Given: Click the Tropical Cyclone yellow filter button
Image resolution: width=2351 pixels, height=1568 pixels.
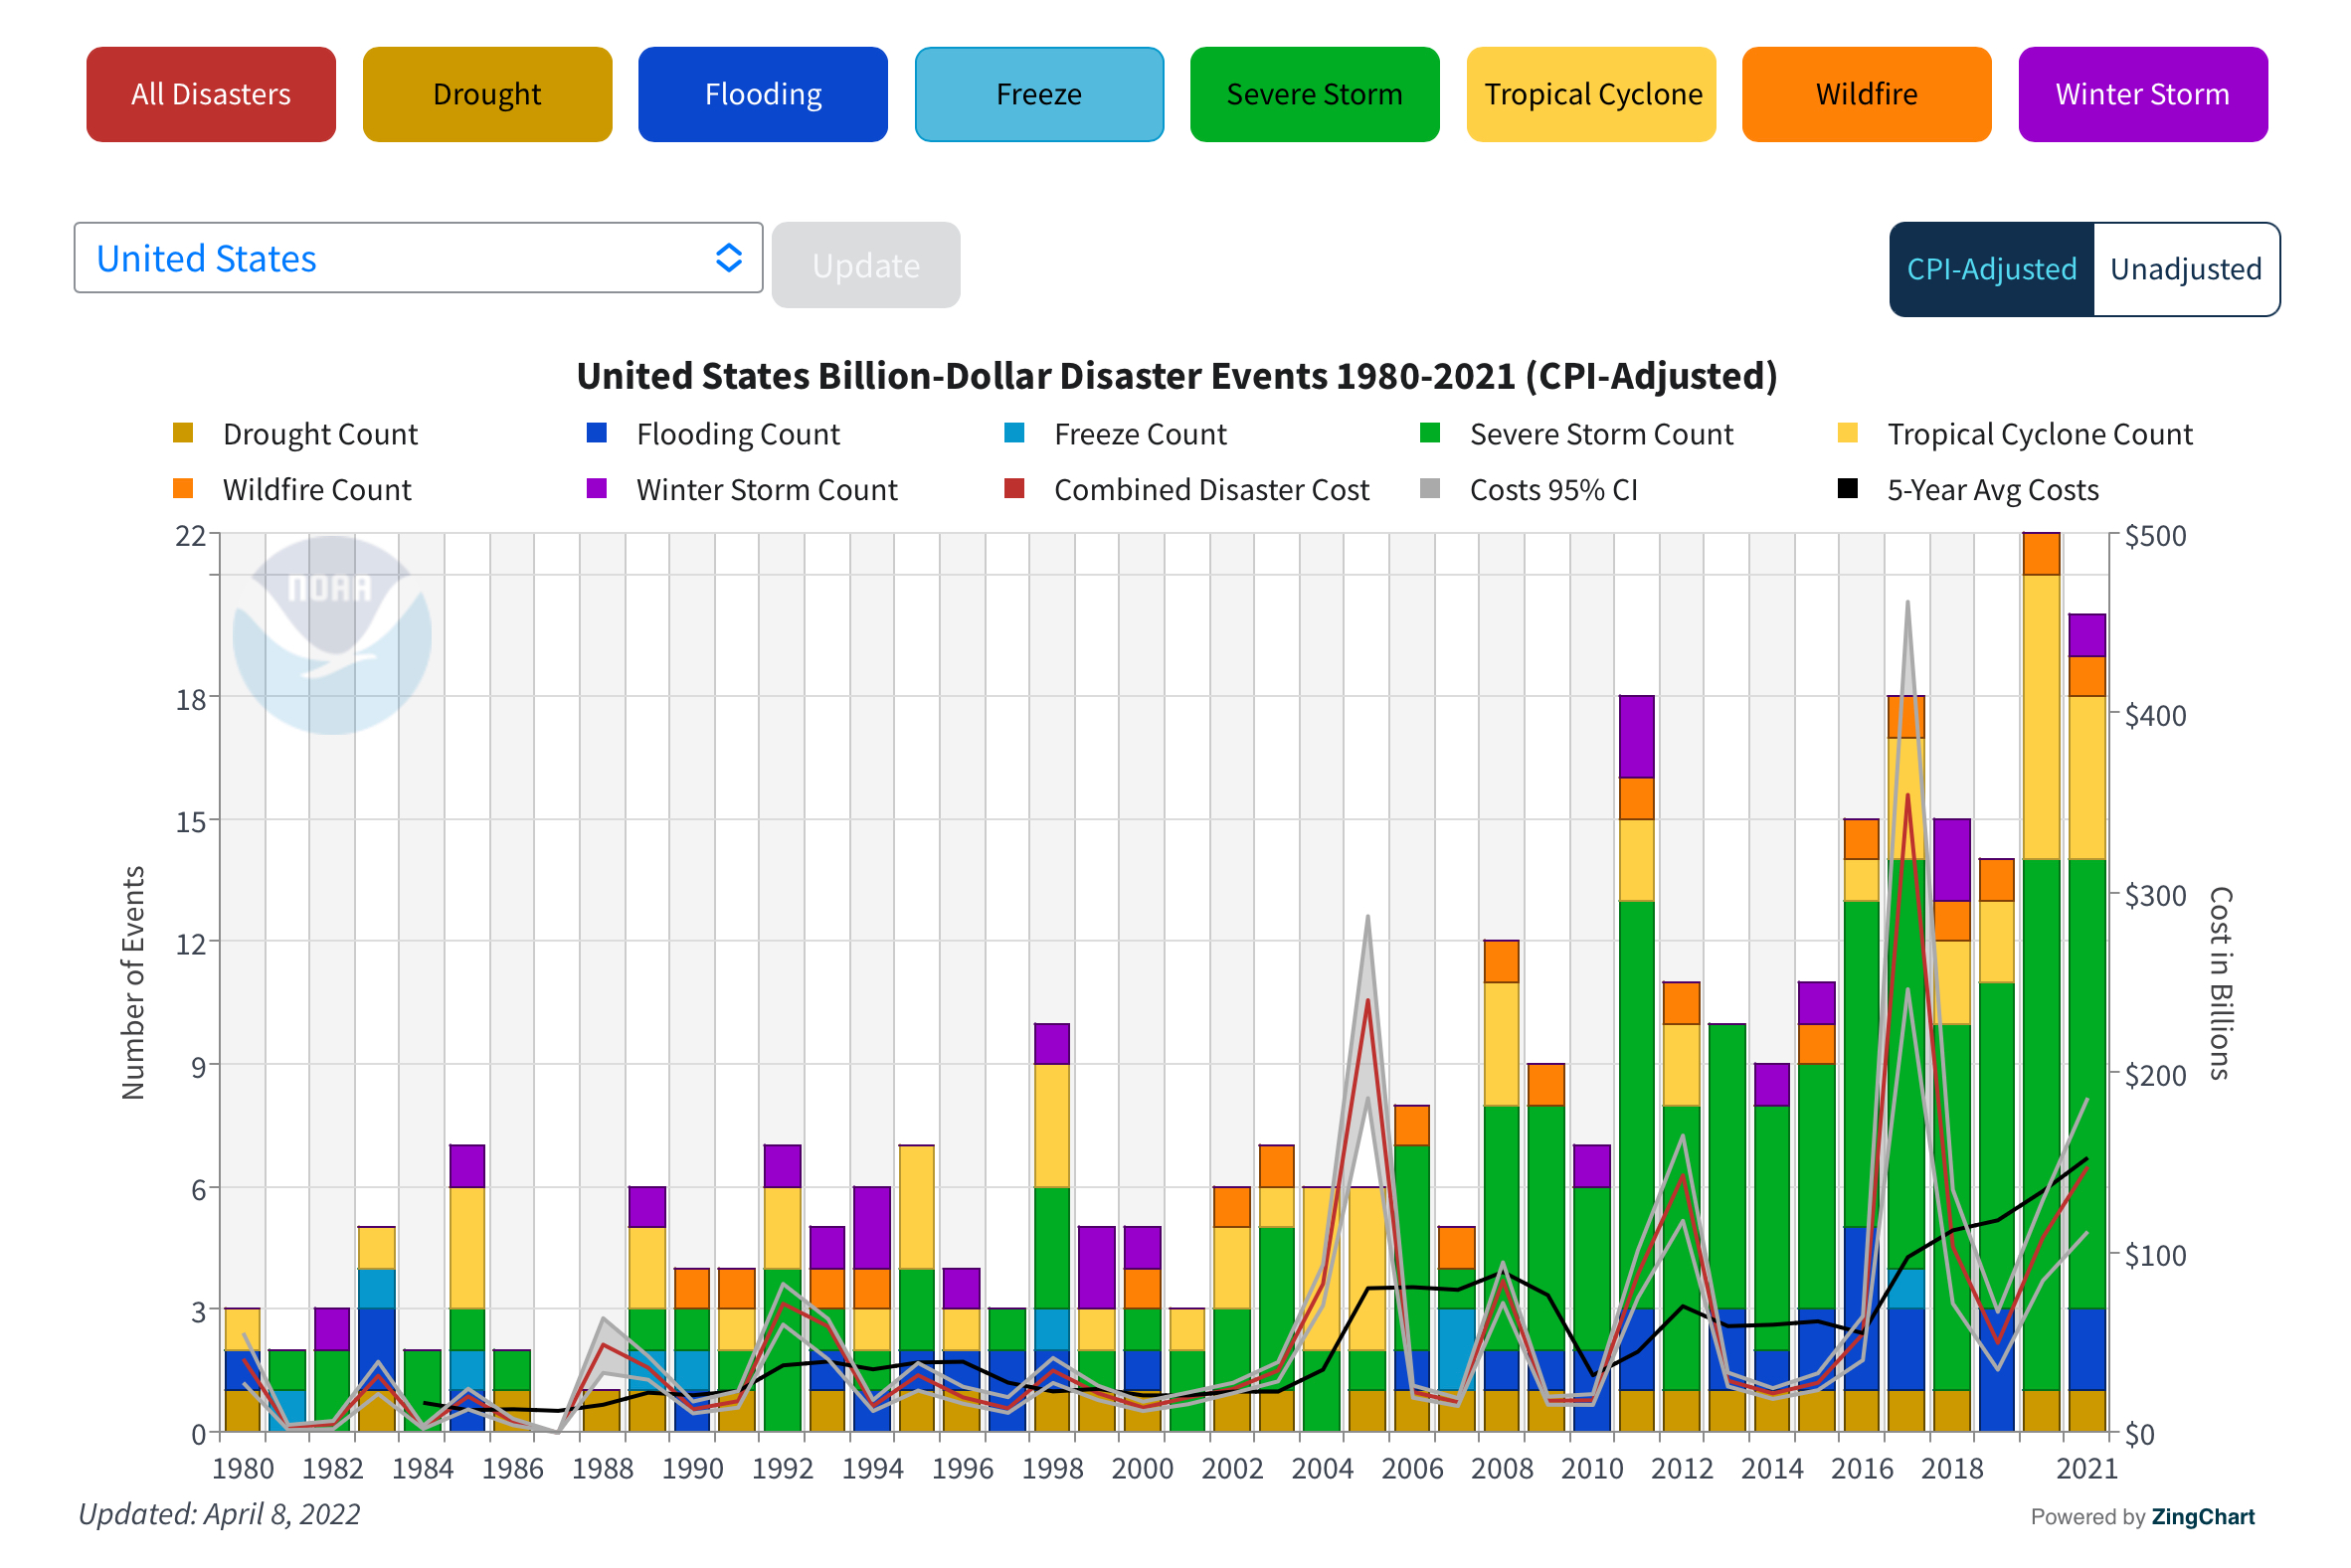Looking at the screenshot, I should 1591,94.
